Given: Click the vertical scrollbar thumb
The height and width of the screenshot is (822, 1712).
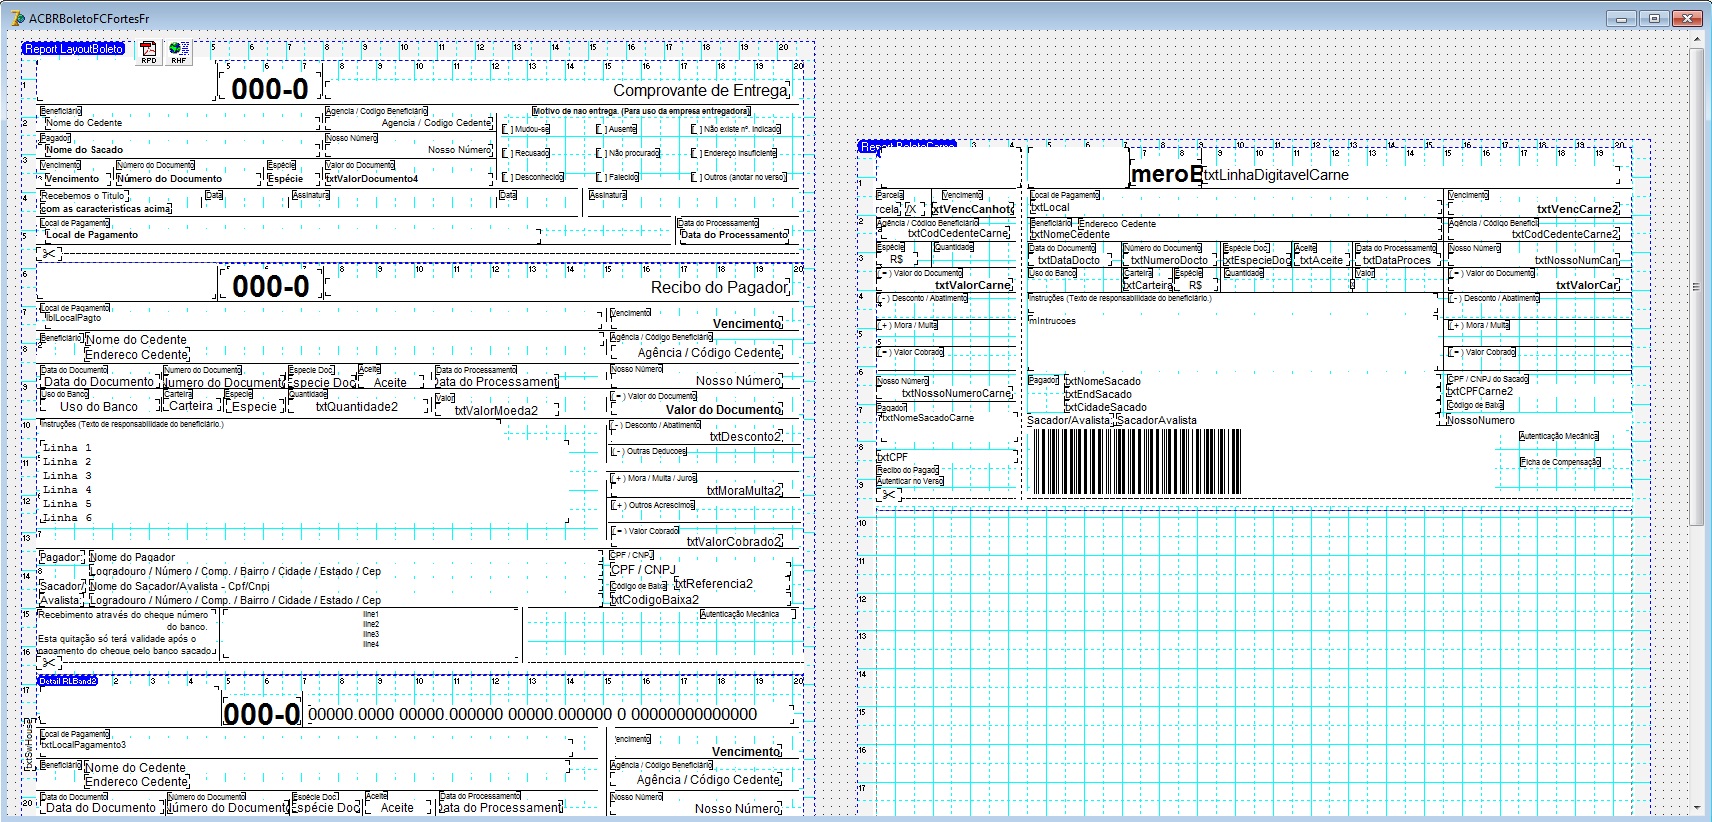Looking at the screenshot, I should [x=1697, y=287].
